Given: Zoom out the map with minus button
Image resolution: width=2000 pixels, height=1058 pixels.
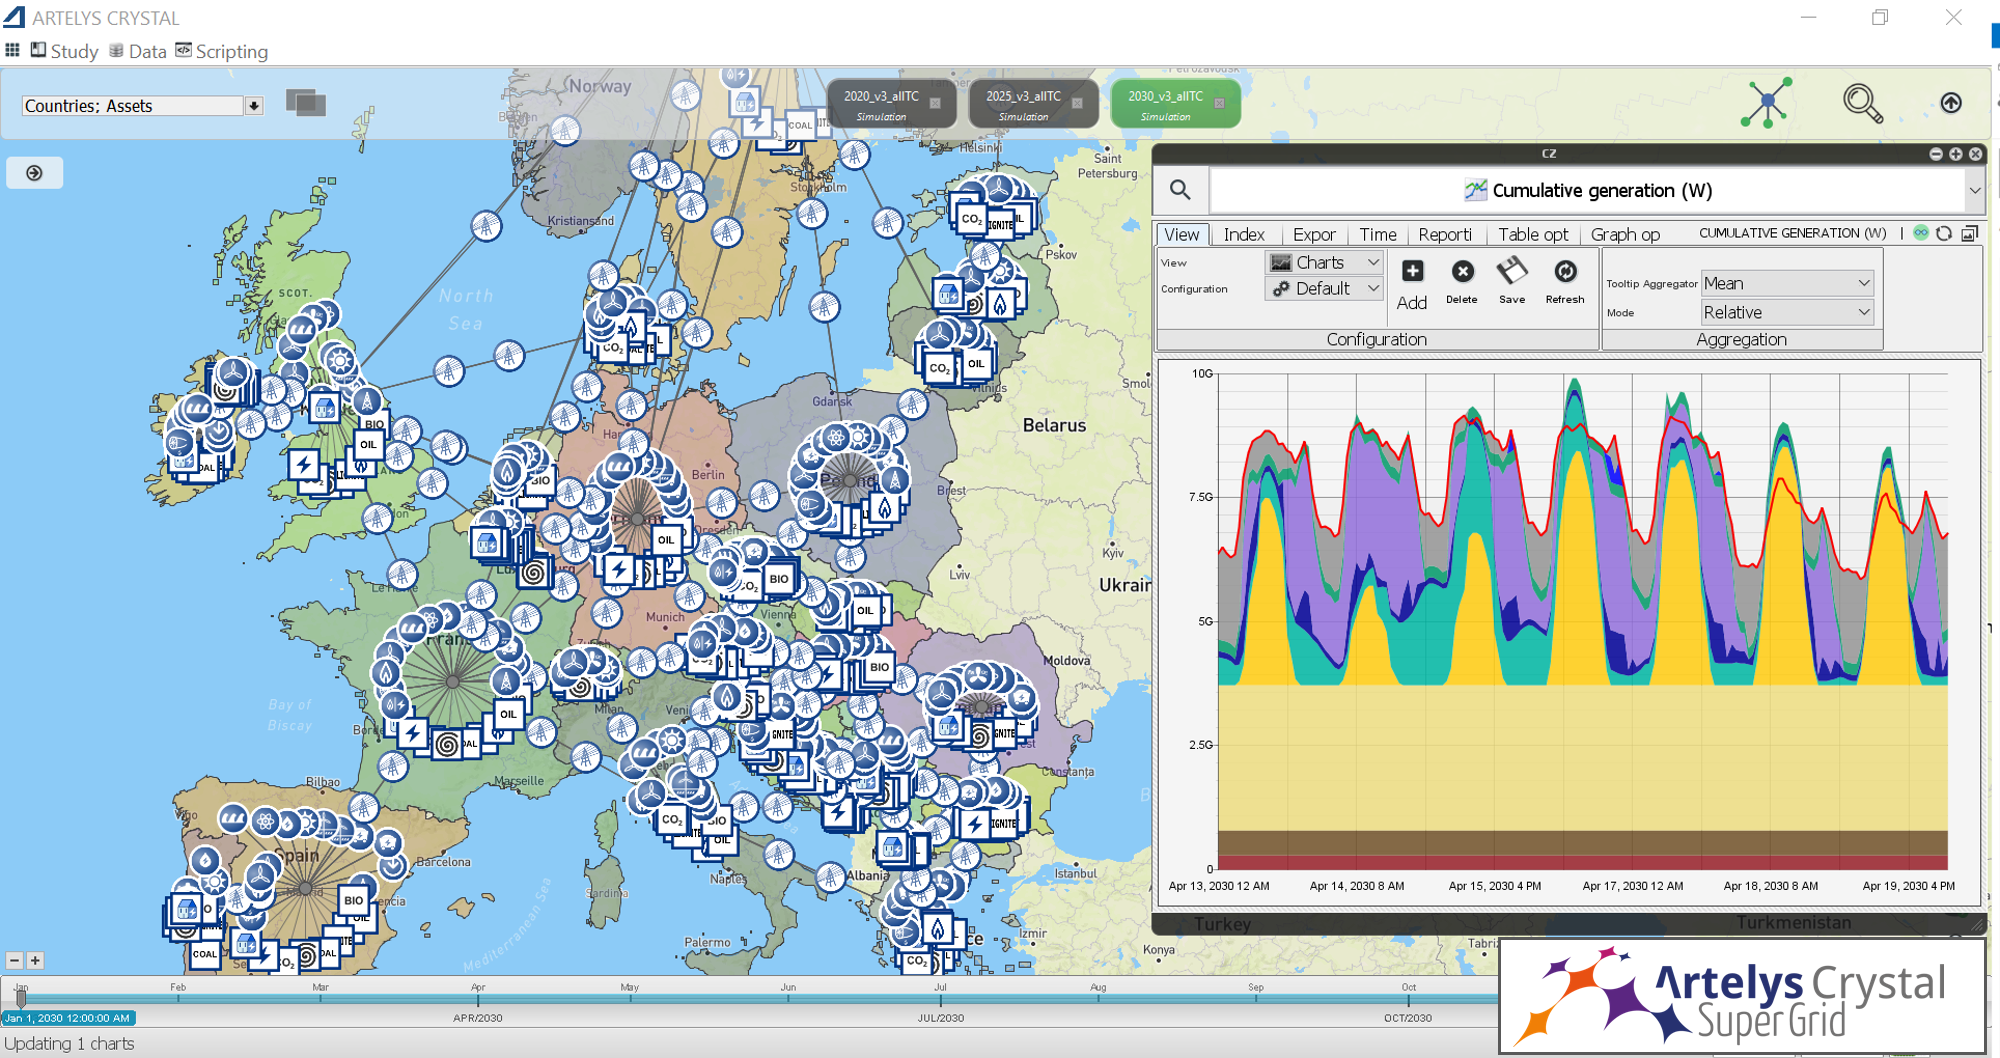Looking at the screenshot, I should click(14, 960).
